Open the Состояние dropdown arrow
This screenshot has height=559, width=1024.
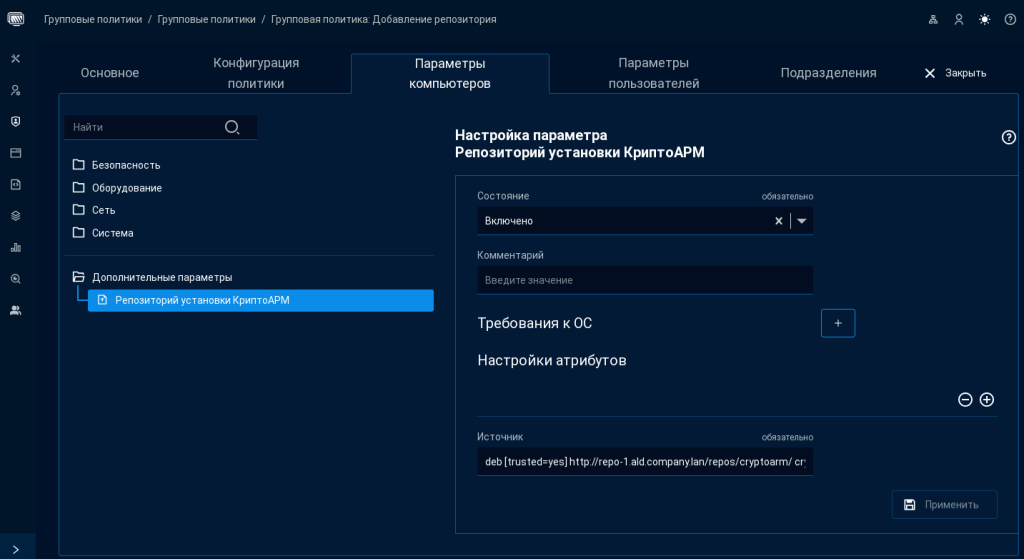[x=802, y=221]
